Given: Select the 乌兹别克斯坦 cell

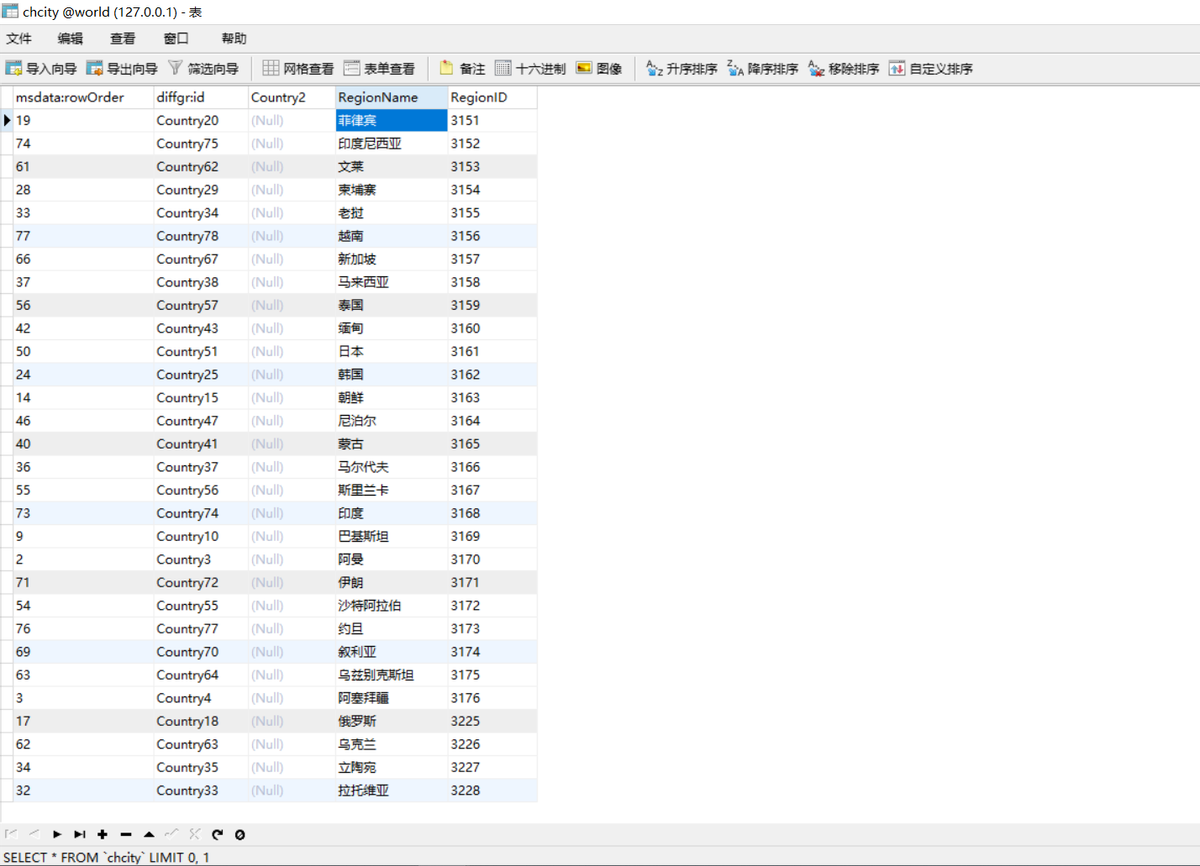Looking at the screenshot, I should click(x=392, y=675).
